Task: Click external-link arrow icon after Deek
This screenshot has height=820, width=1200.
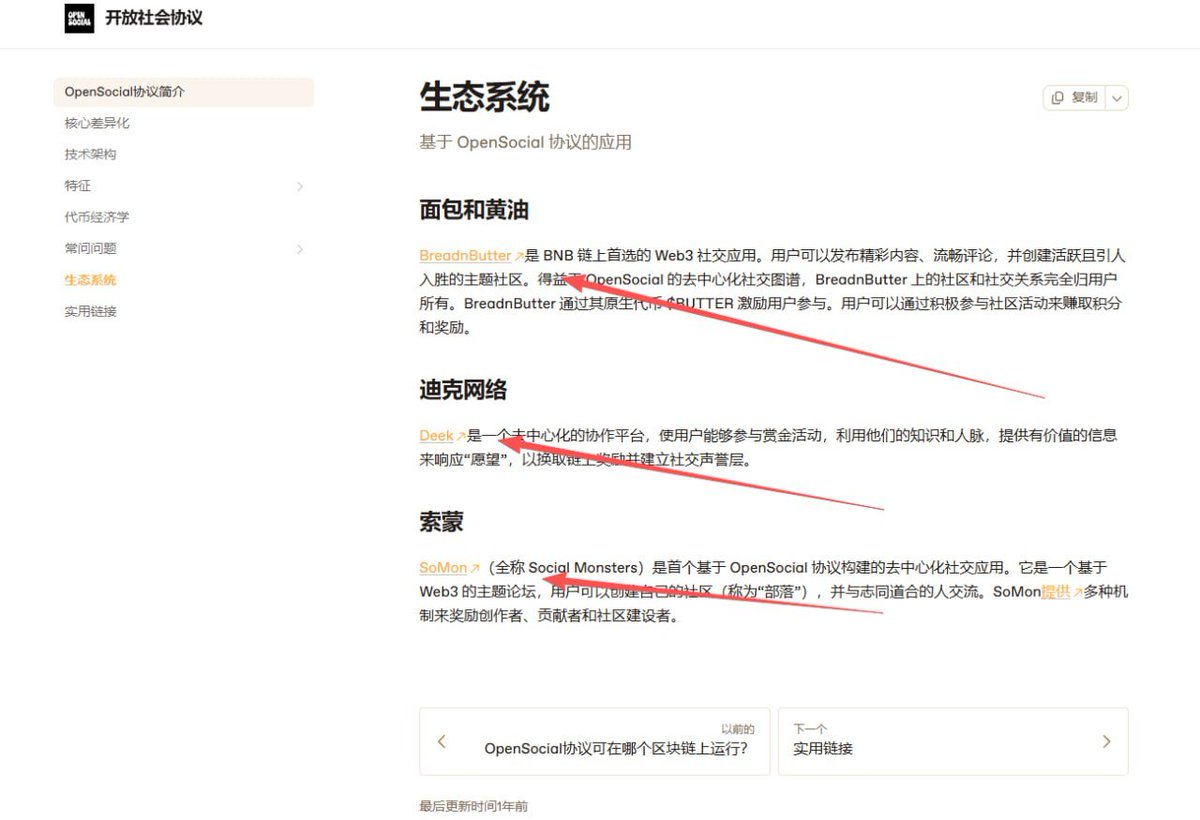Action: click(x=461, y=436)
